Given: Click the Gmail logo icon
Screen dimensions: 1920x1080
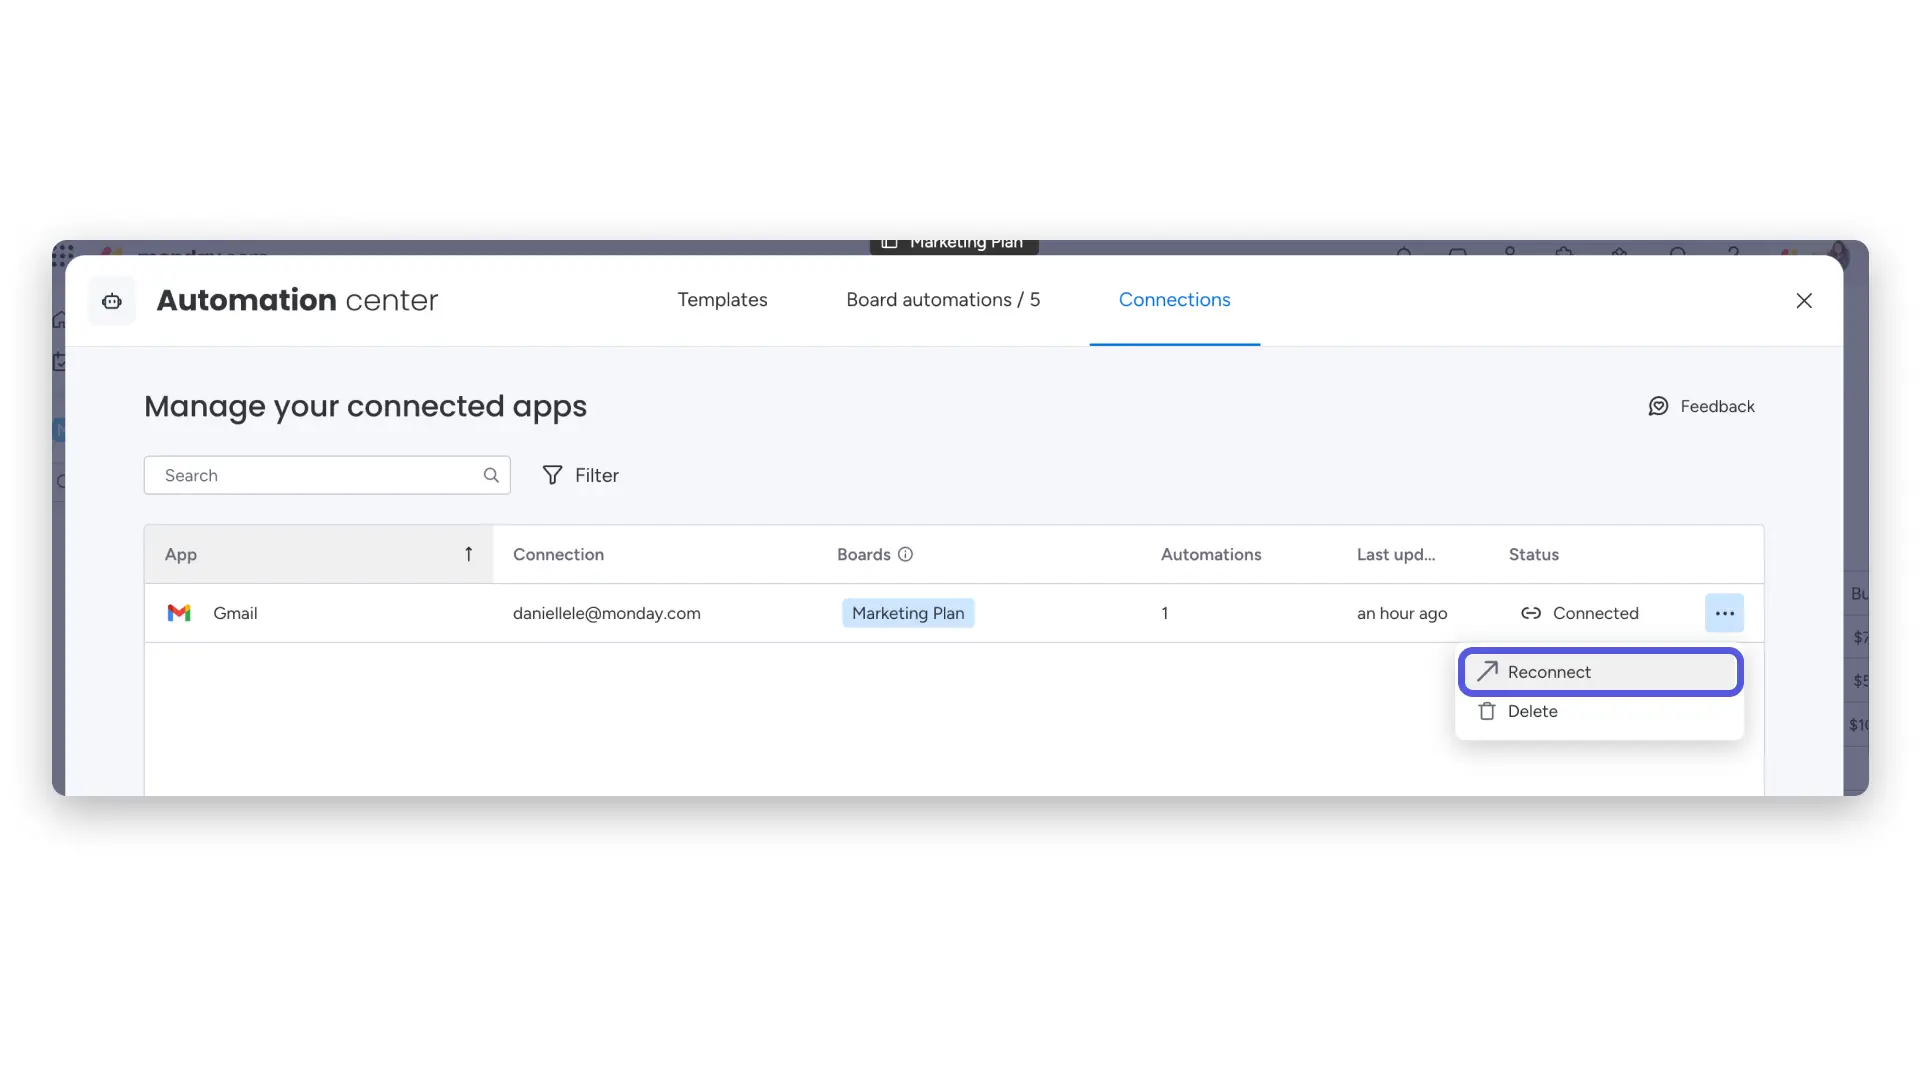Looking at the screenshot, I should click(179, 613).
